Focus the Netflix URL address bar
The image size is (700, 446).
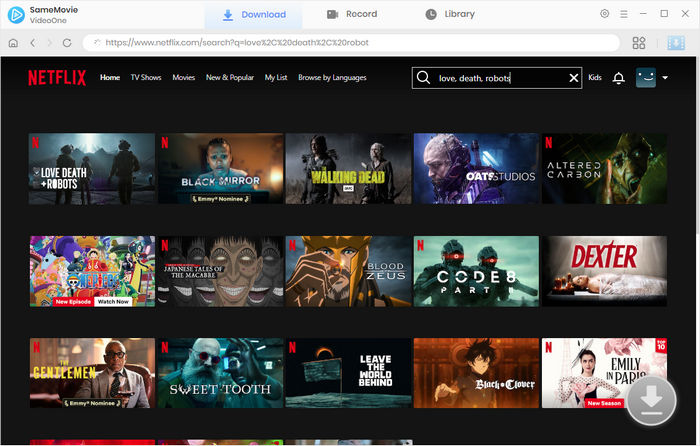pyautogui.click(x=352, y=43)
